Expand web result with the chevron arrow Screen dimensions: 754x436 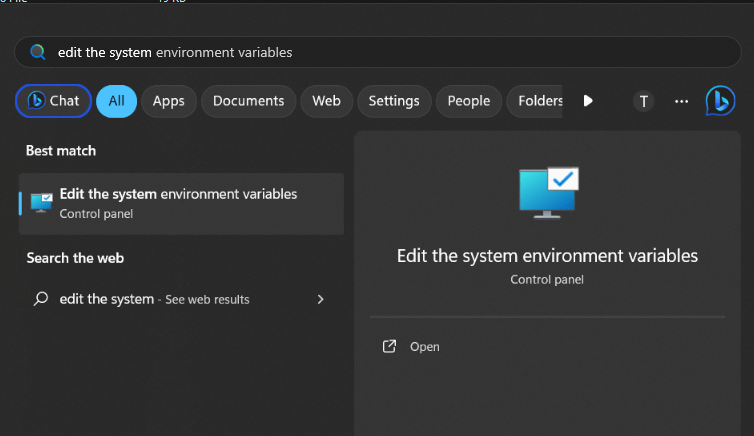pyautogui.click(x=321, y=299)
